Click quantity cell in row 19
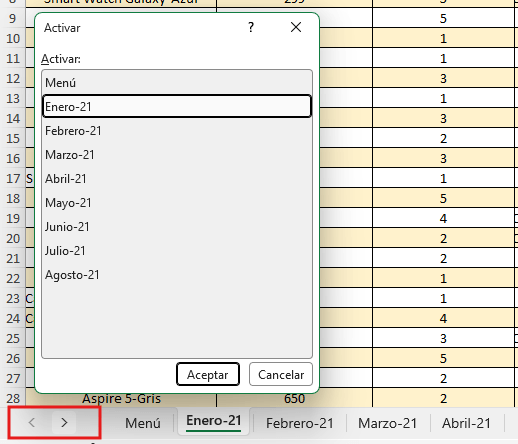Viewport: 518px width, 444px height. click(443, 218)
